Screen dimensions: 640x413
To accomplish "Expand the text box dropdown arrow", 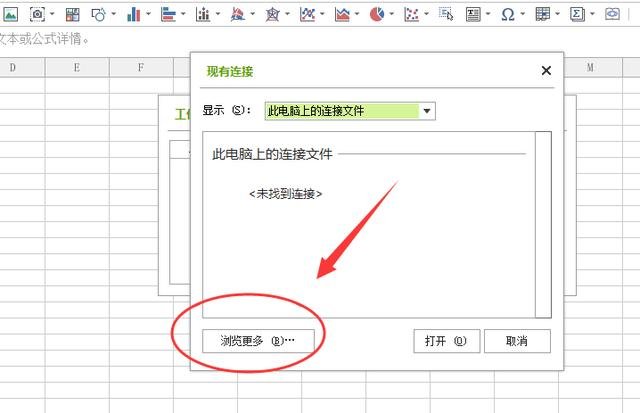I will point(488,14).
